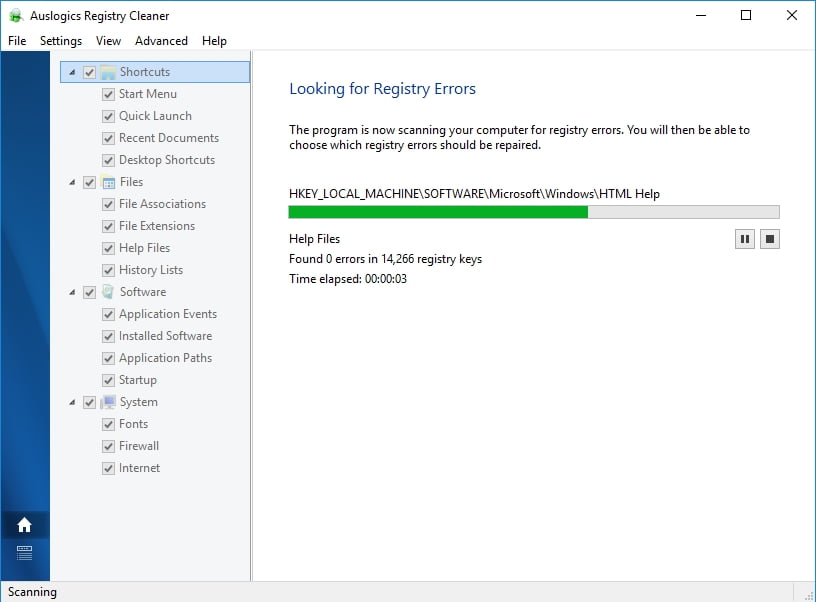Uncheck File Associations checkbox

tap(108, 204)
